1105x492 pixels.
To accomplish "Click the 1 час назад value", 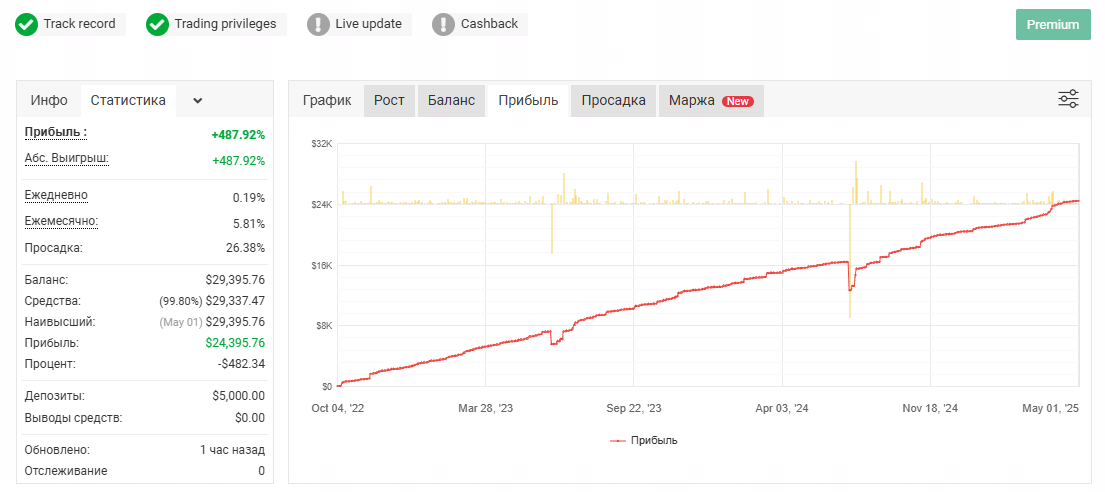I will coord(233,450).
